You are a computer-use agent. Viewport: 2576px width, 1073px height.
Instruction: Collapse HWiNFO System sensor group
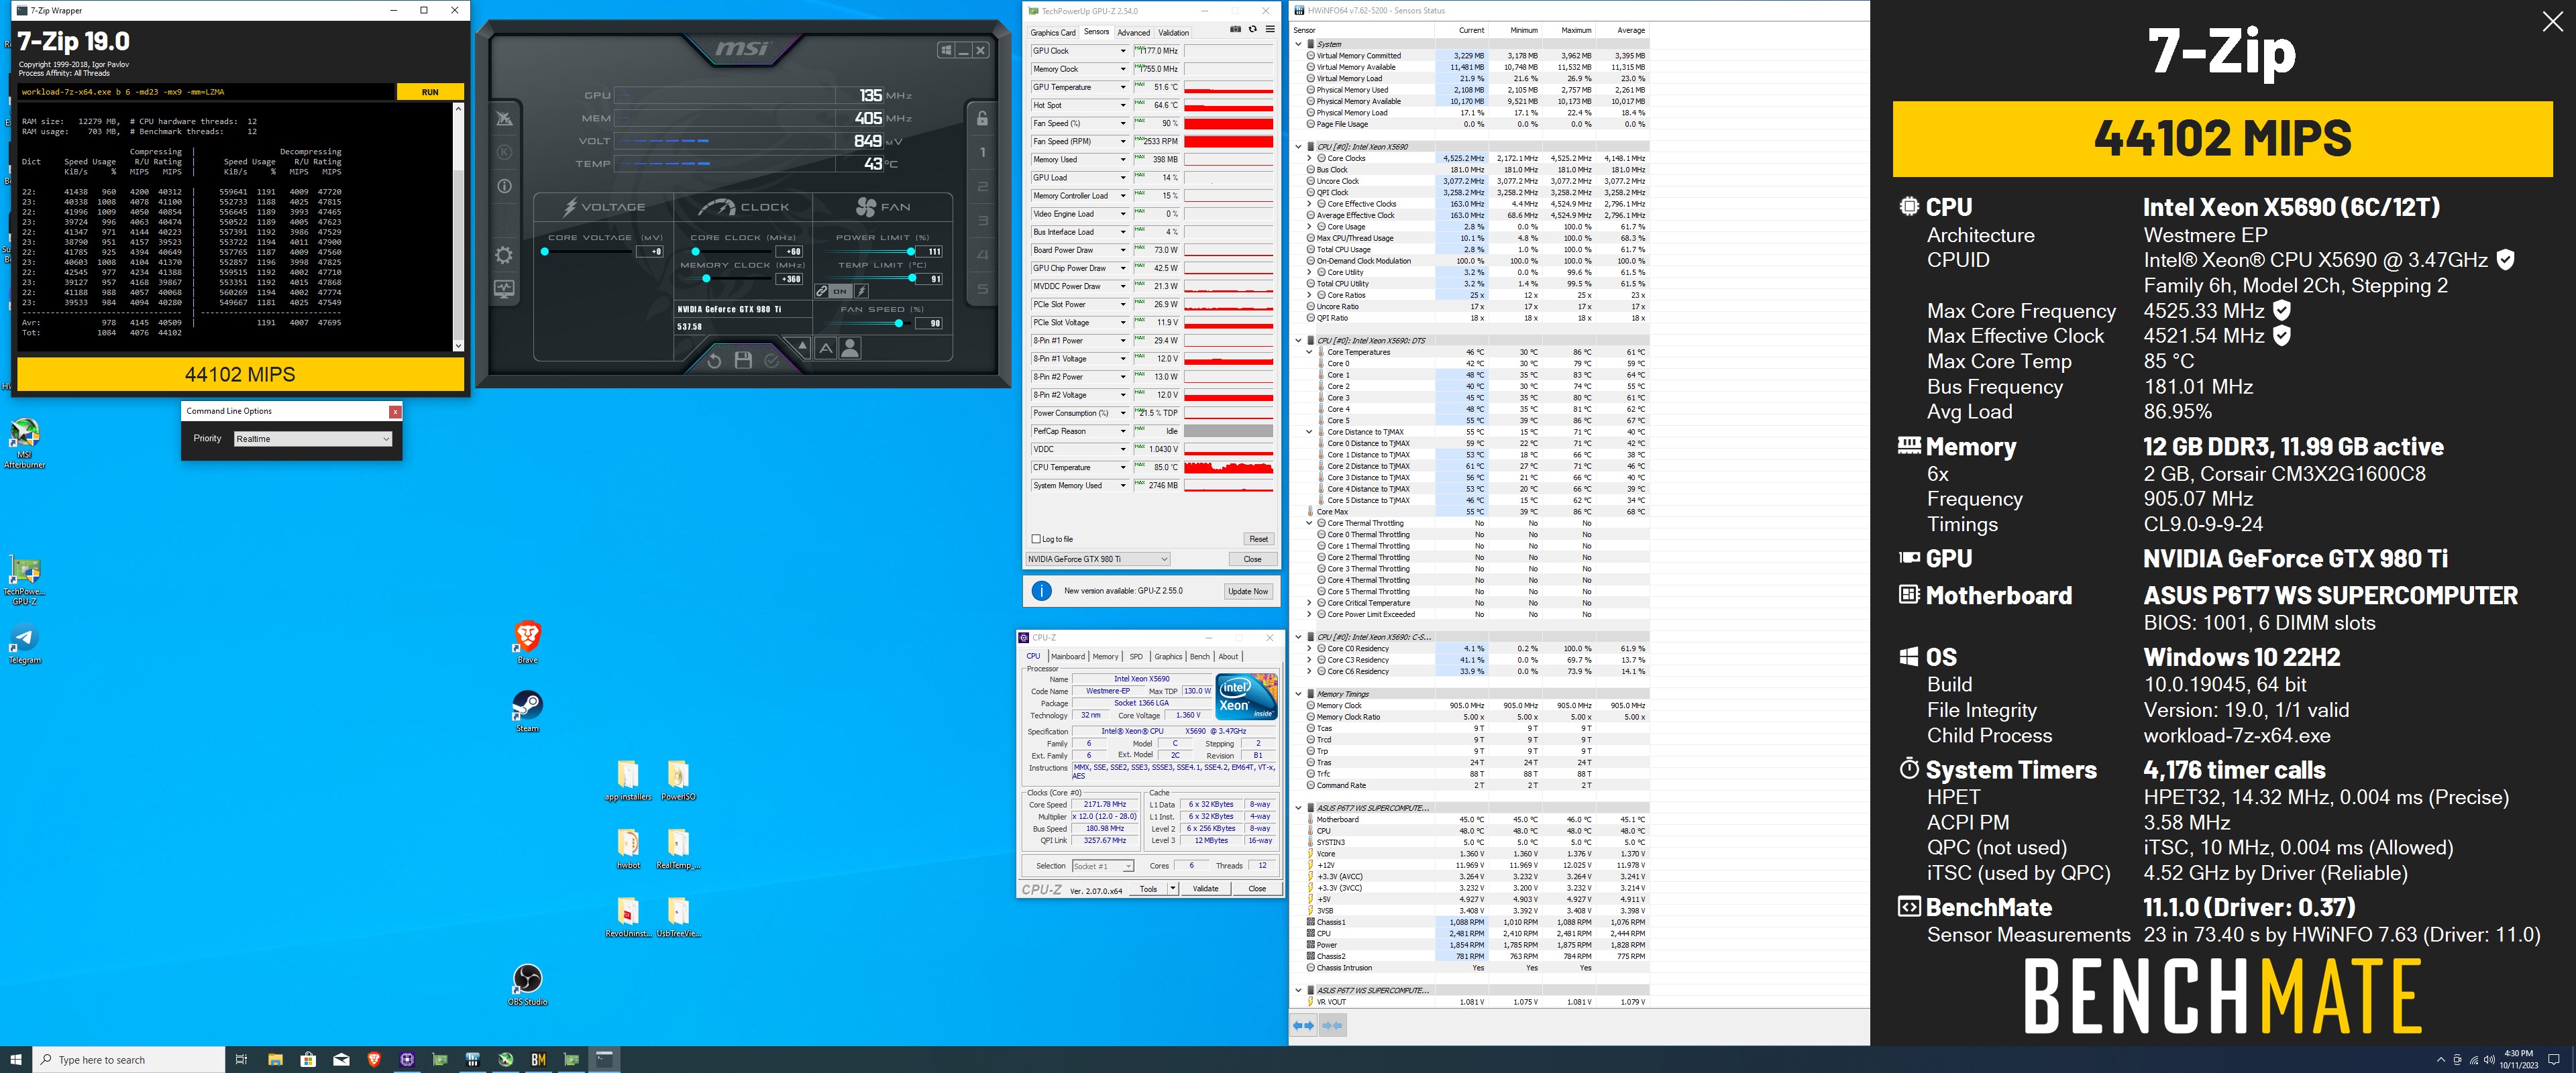[x=1298, y=44]
